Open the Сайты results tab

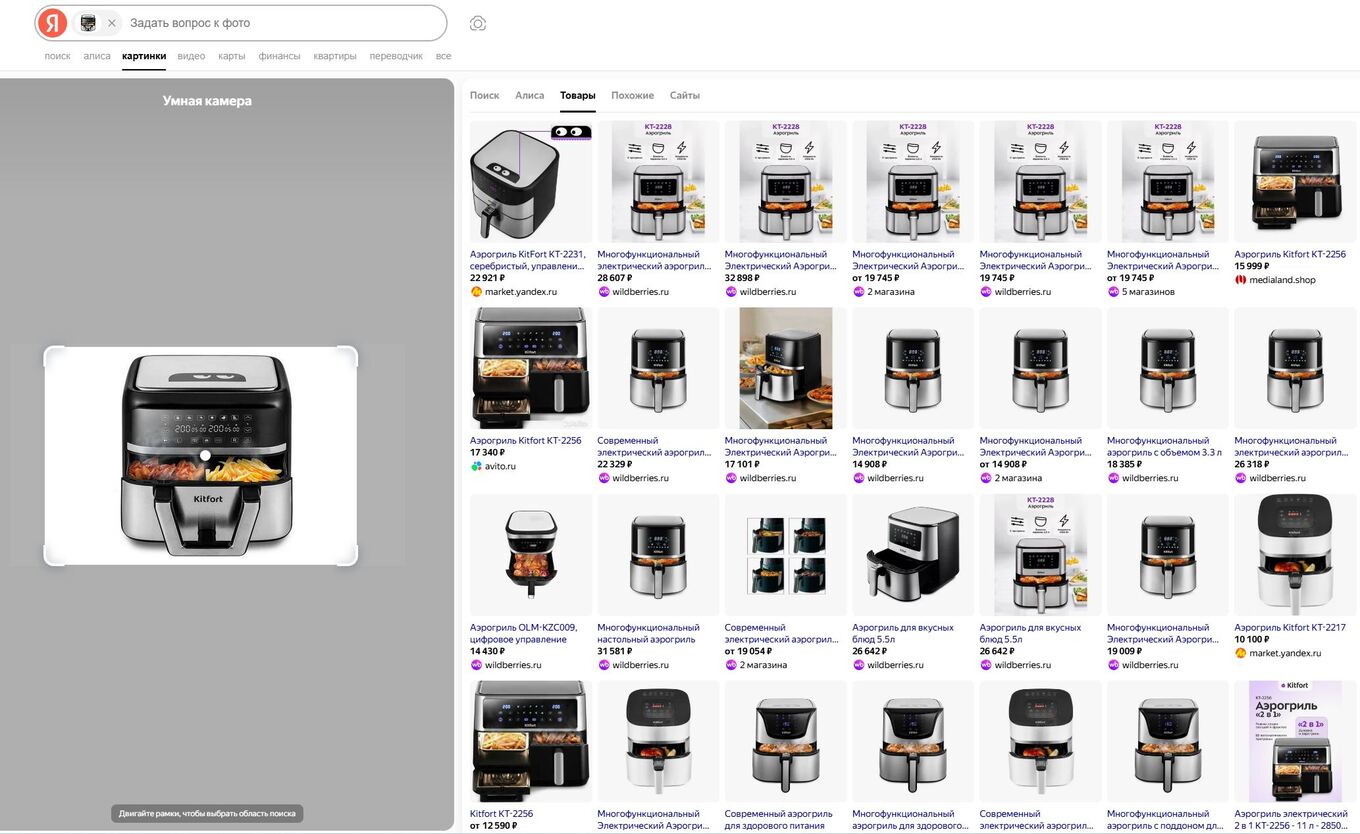click(x=685, y=96)
